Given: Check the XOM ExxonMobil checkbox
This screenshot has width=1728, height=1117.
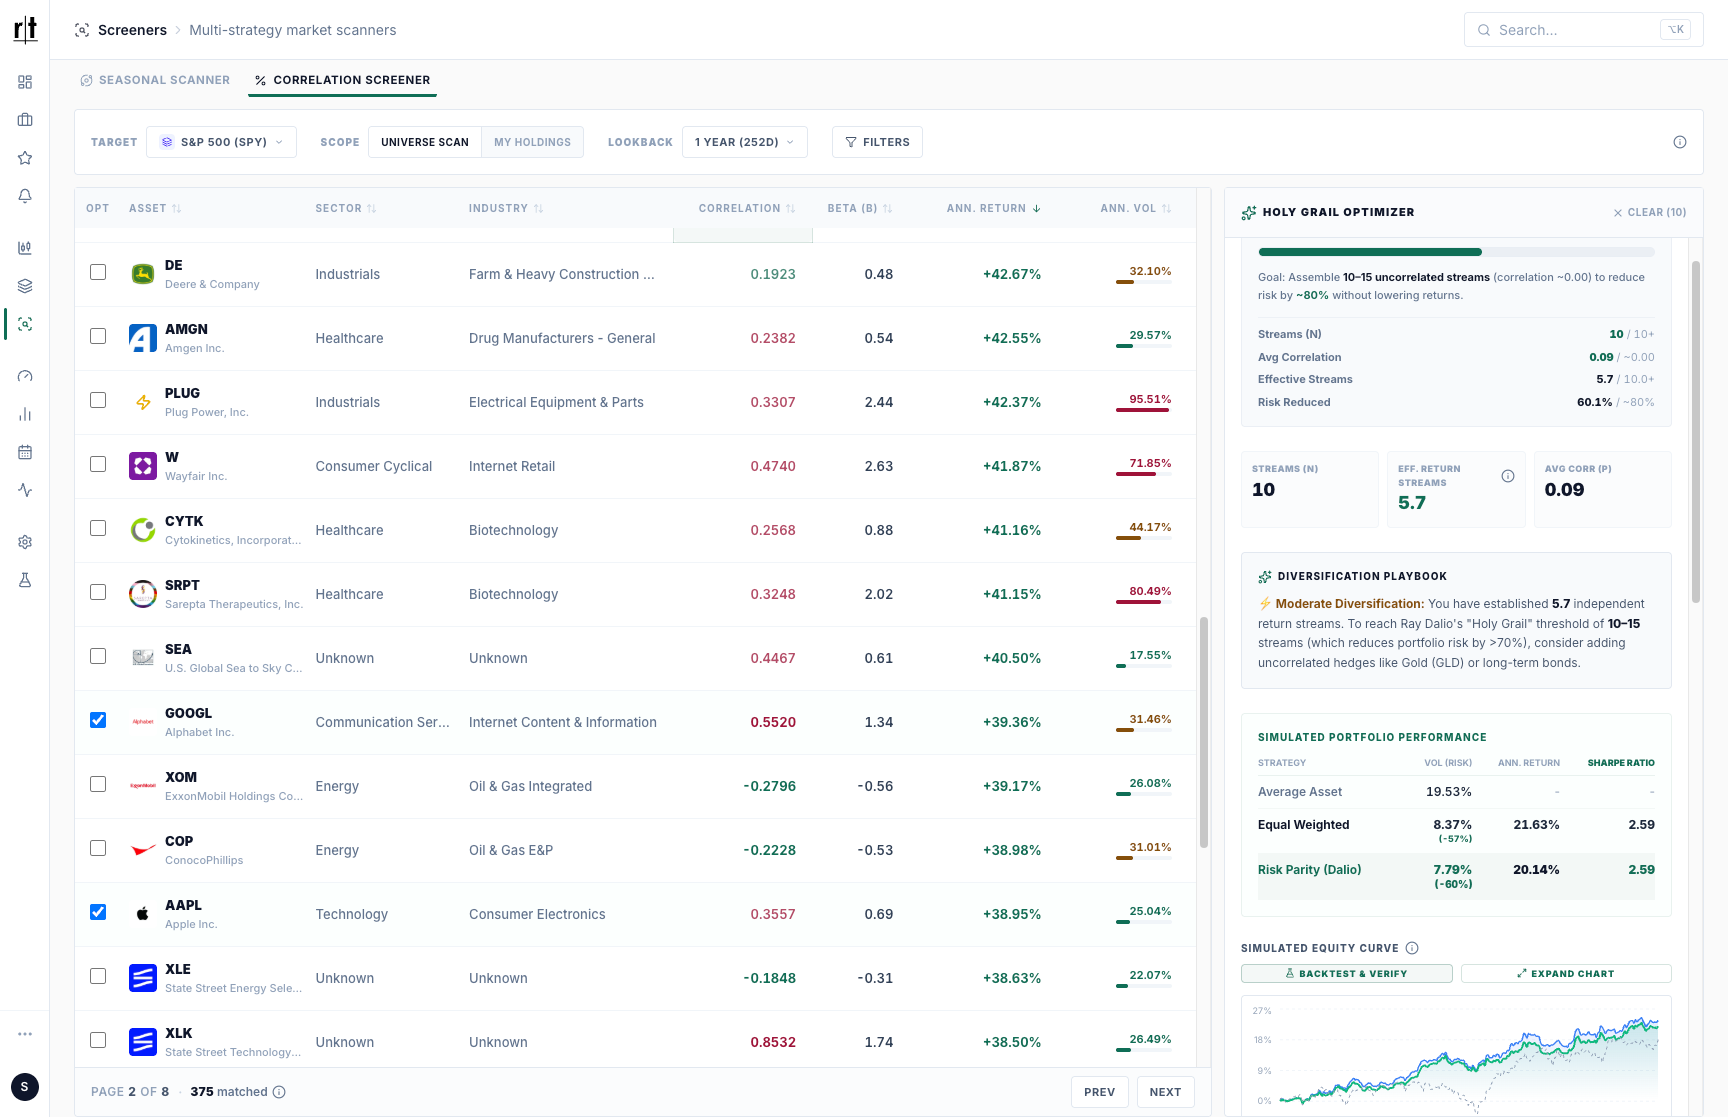Looking at the screenshot, I should click(98, 784).
